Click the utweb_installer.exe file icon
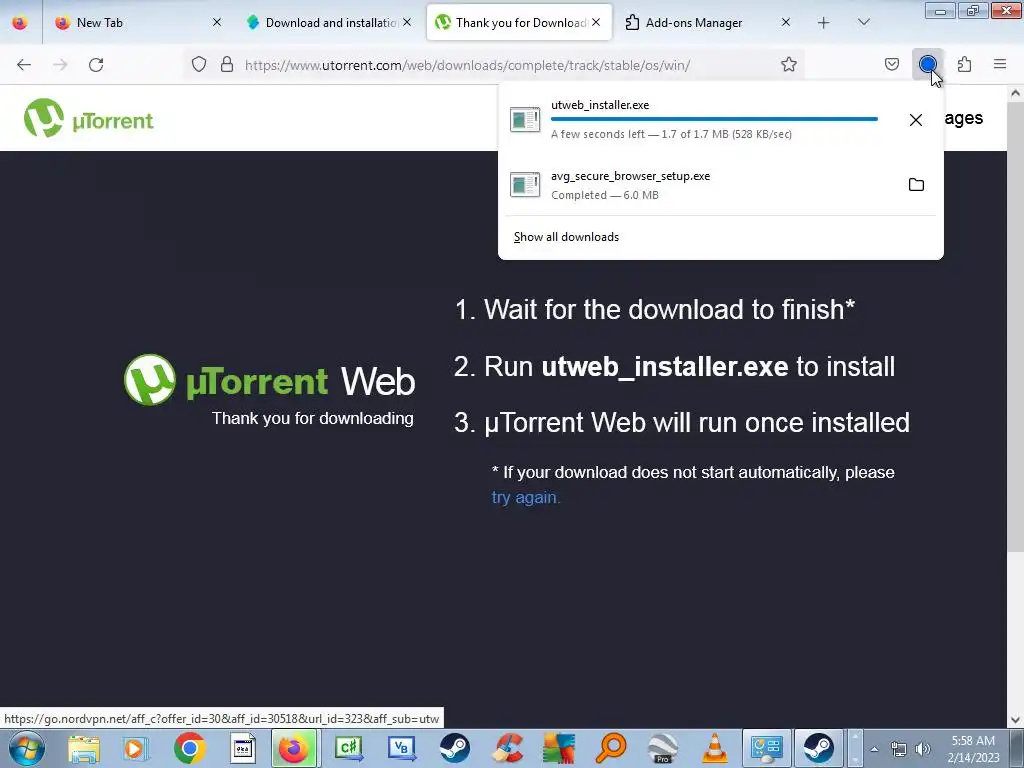 (525, 120)
